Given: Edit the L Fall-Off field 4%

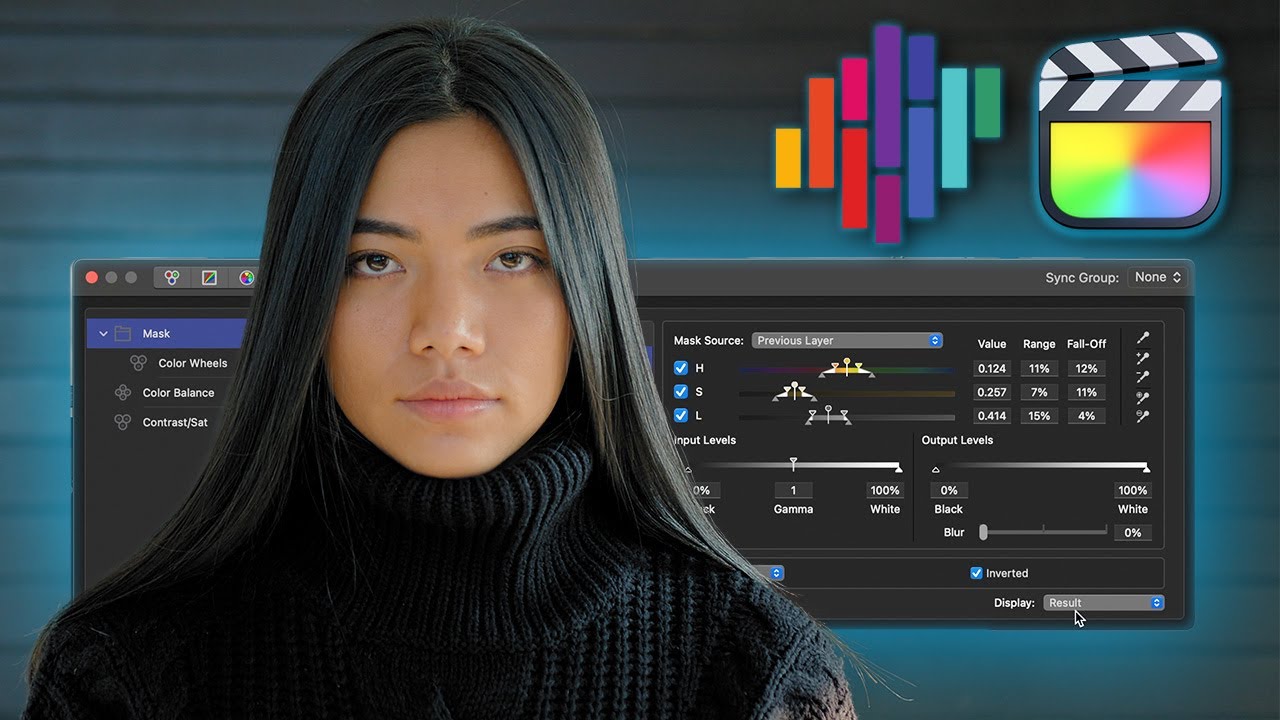Looking at the screenshot, I should tap(1086, 415).
